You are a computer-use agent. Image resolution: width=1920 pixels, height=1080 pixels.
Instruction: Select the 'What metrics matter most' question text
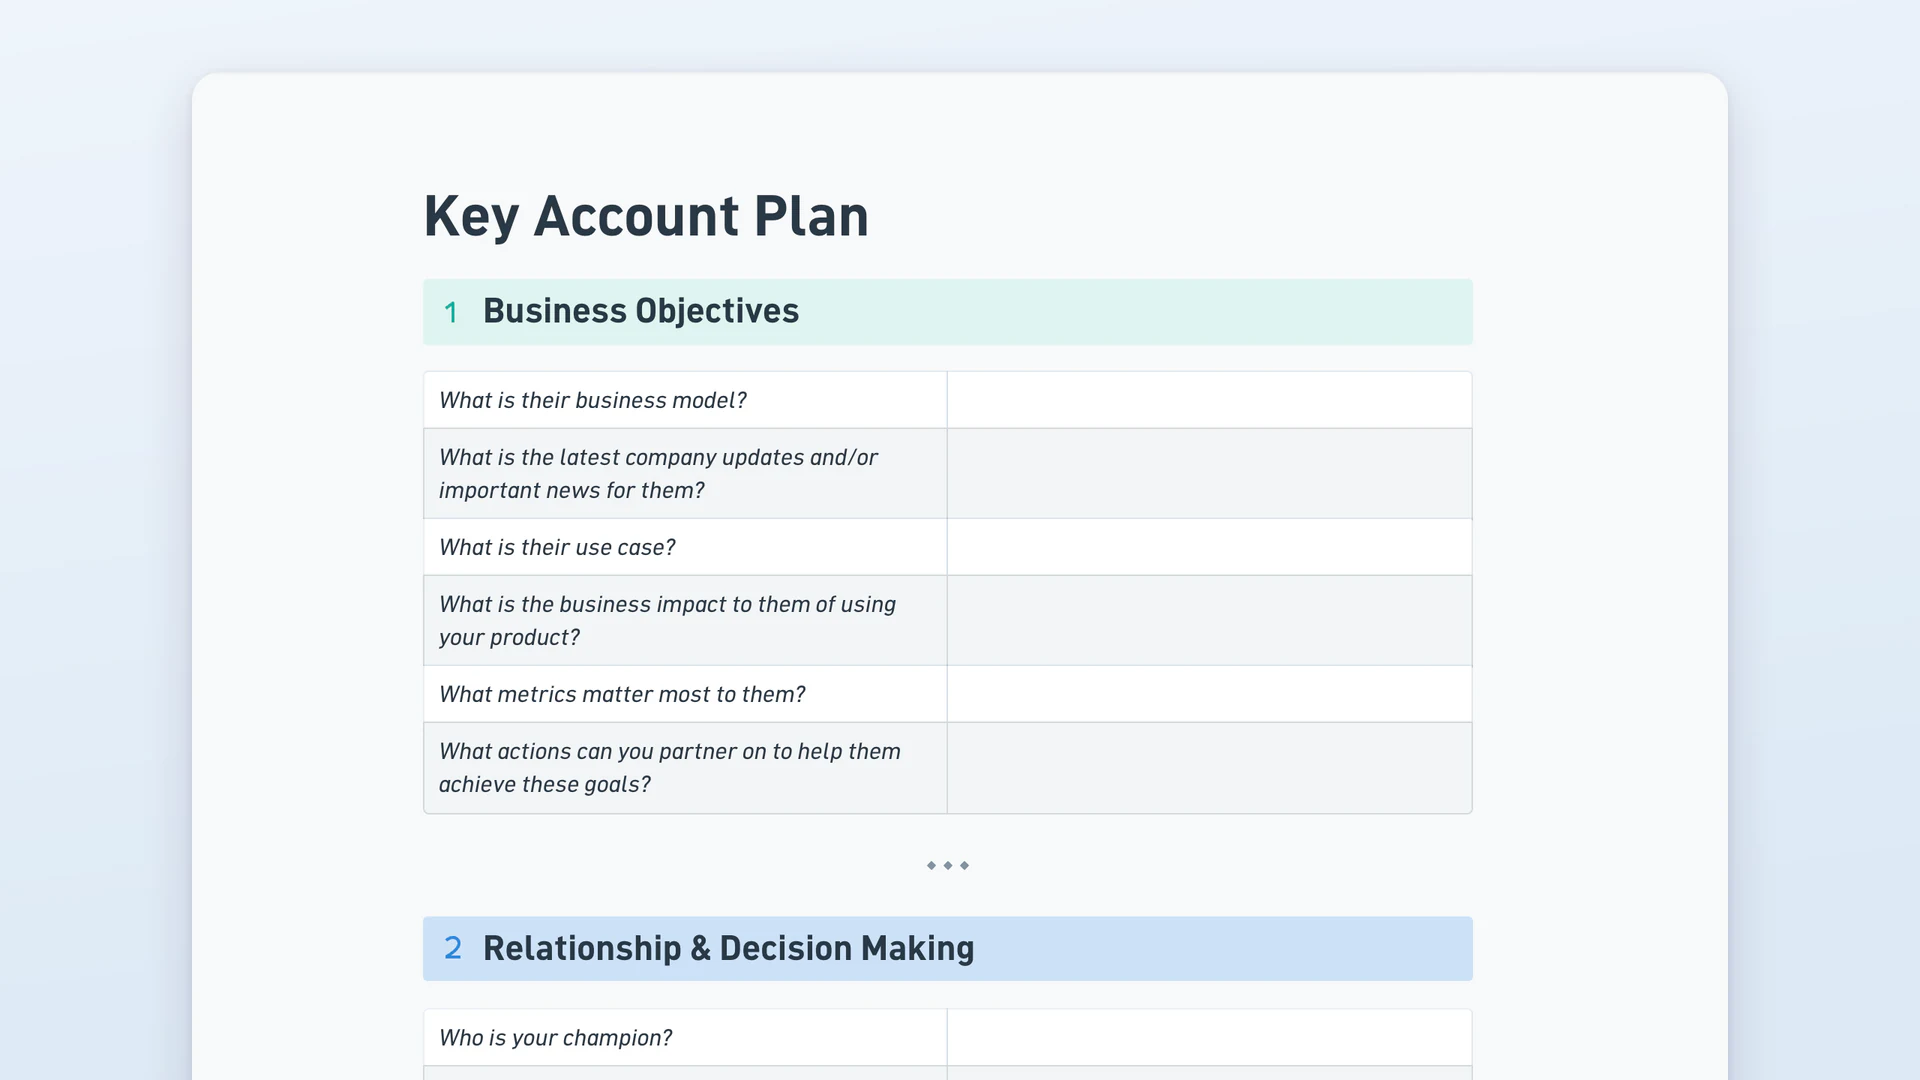pyautogui.click(x=622, y=694)
